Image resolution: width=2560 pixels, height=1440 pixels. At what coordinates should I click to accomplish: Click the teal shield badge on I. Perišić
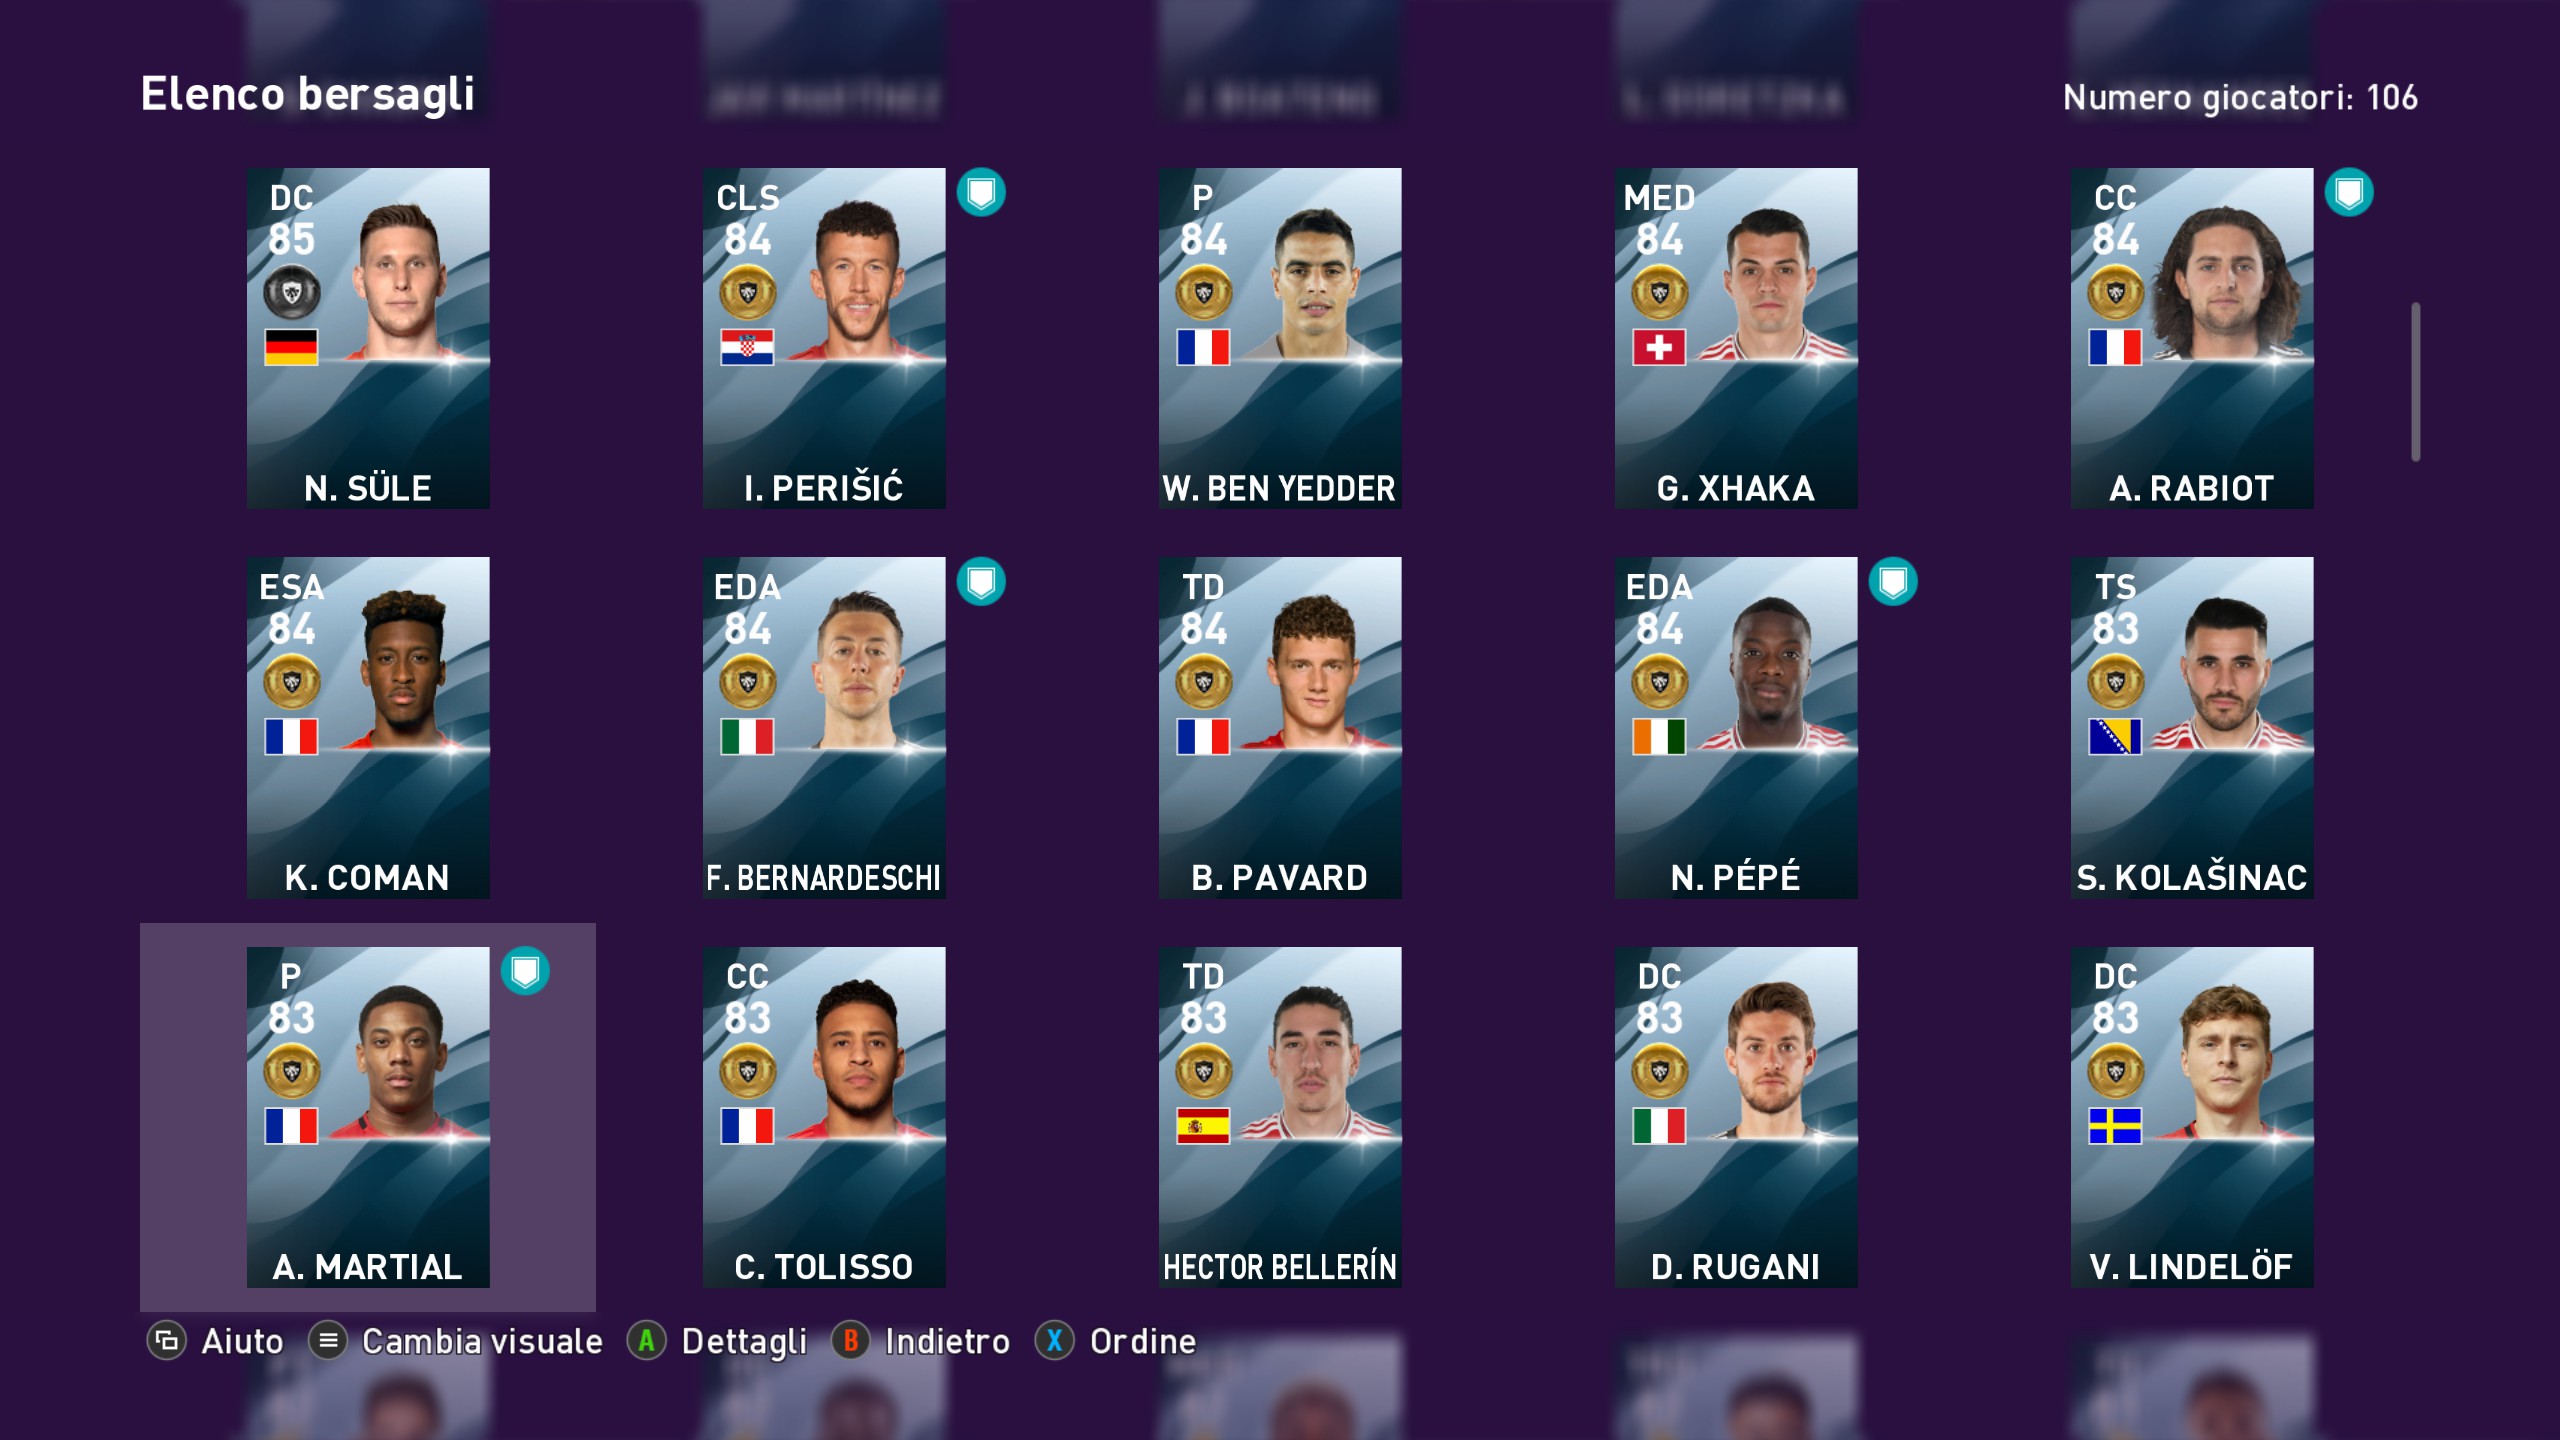981,193
